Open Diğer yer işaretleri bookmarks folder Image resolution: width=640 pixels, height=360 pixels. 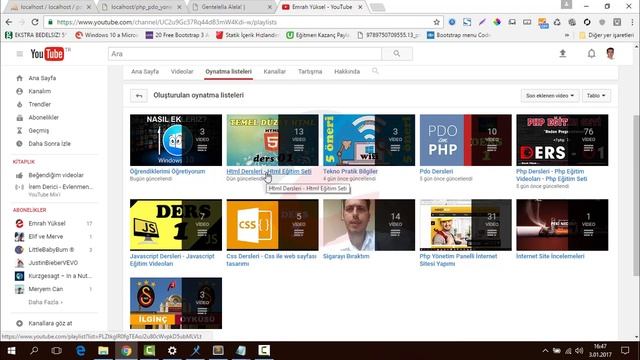point(607,36)
